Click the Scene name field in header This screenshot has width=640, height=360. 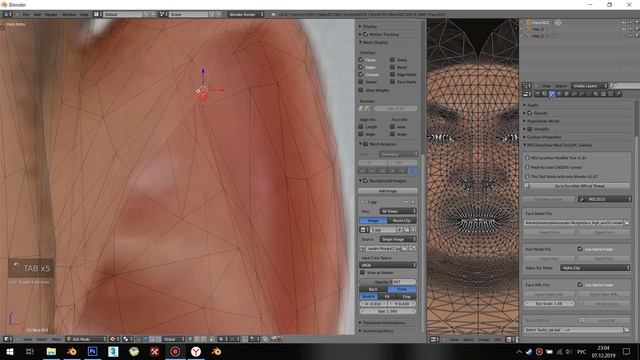pyautogui.click(x=189, y=14)
